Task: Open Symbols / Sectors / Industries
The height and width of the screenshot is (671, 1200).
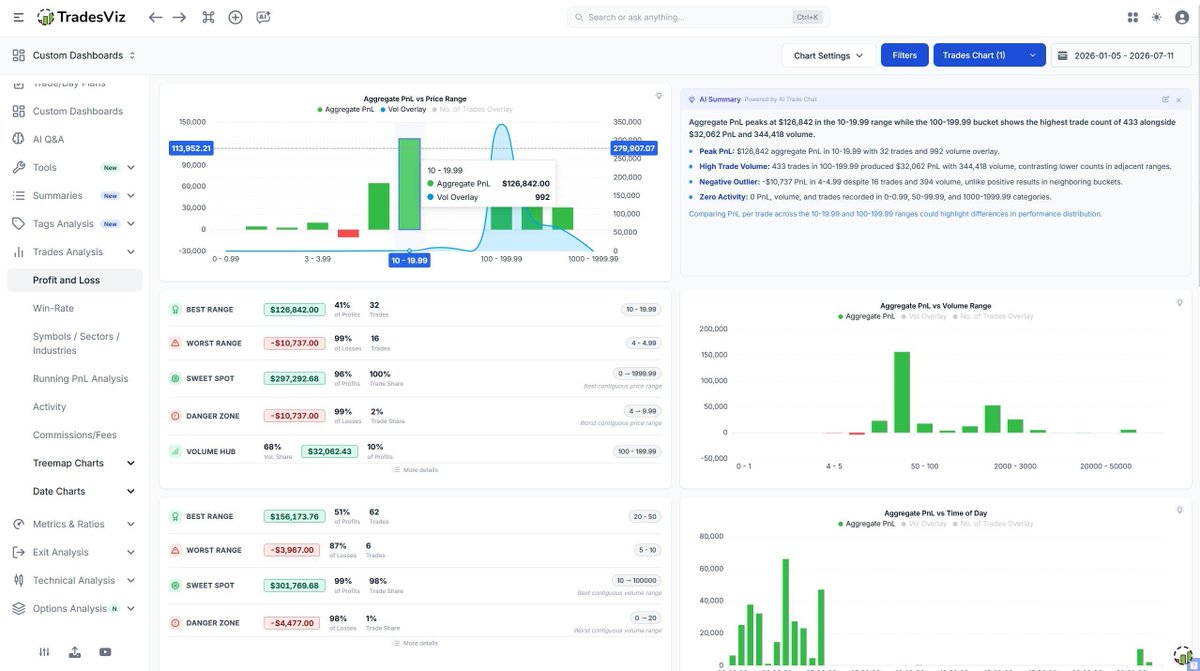Action: pyautogui.click(x=75, y=343)
